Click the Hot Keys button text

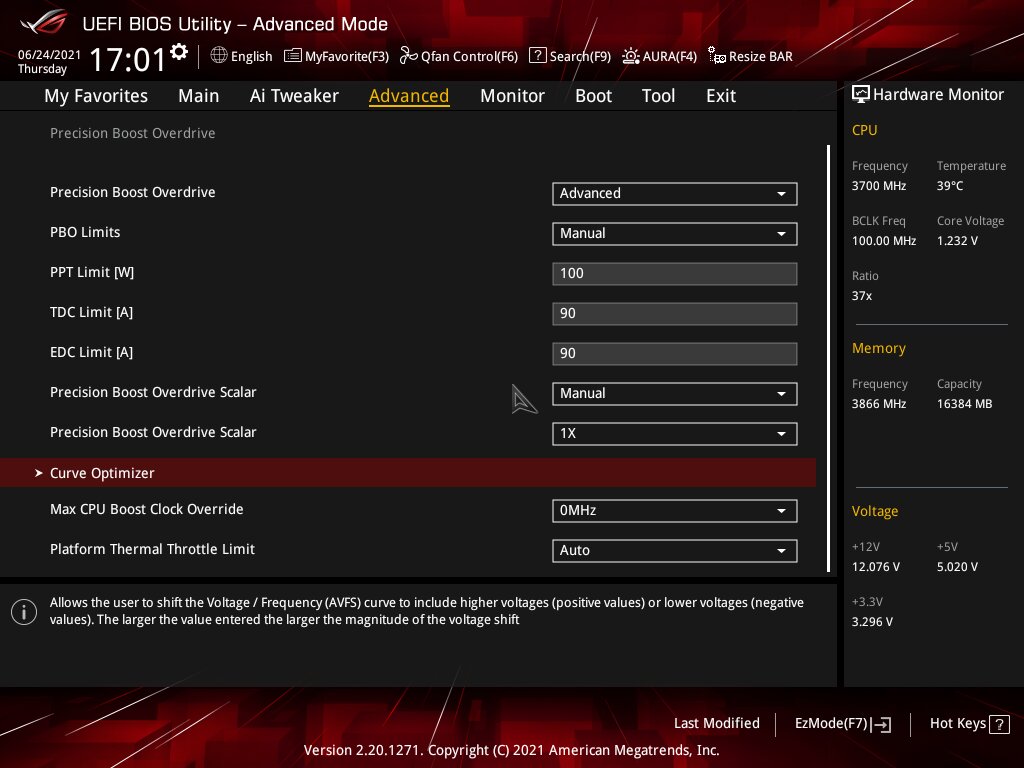click(957, 724)
